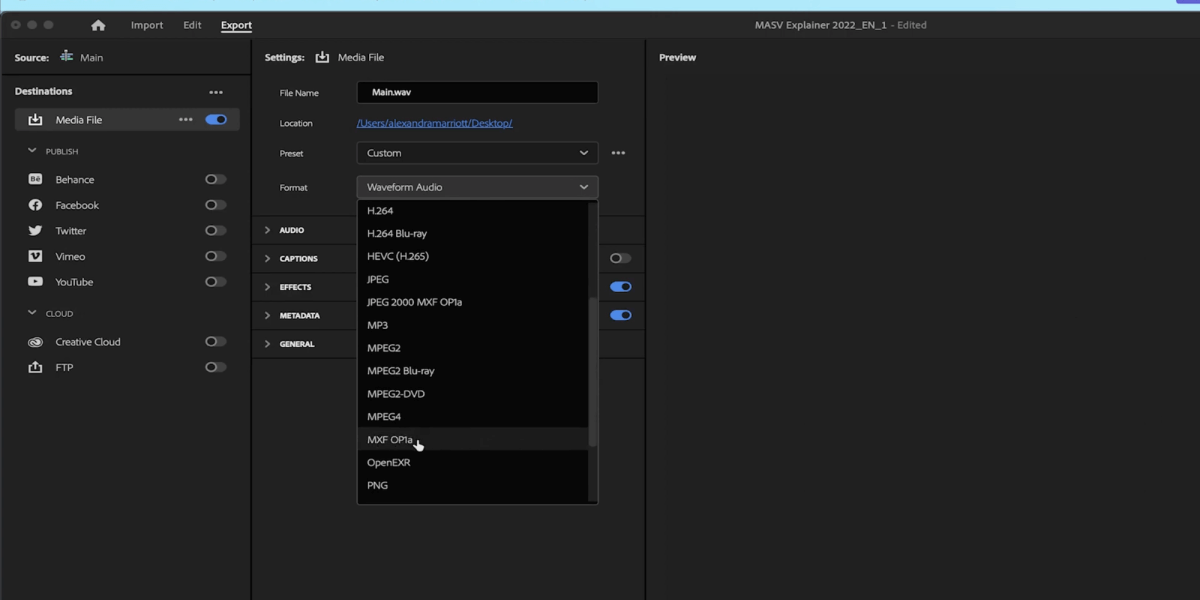The height and width of the screenshot is (600, 1200).
Task: Enable the Behance publish toggle
Action: tap(216, 179)
